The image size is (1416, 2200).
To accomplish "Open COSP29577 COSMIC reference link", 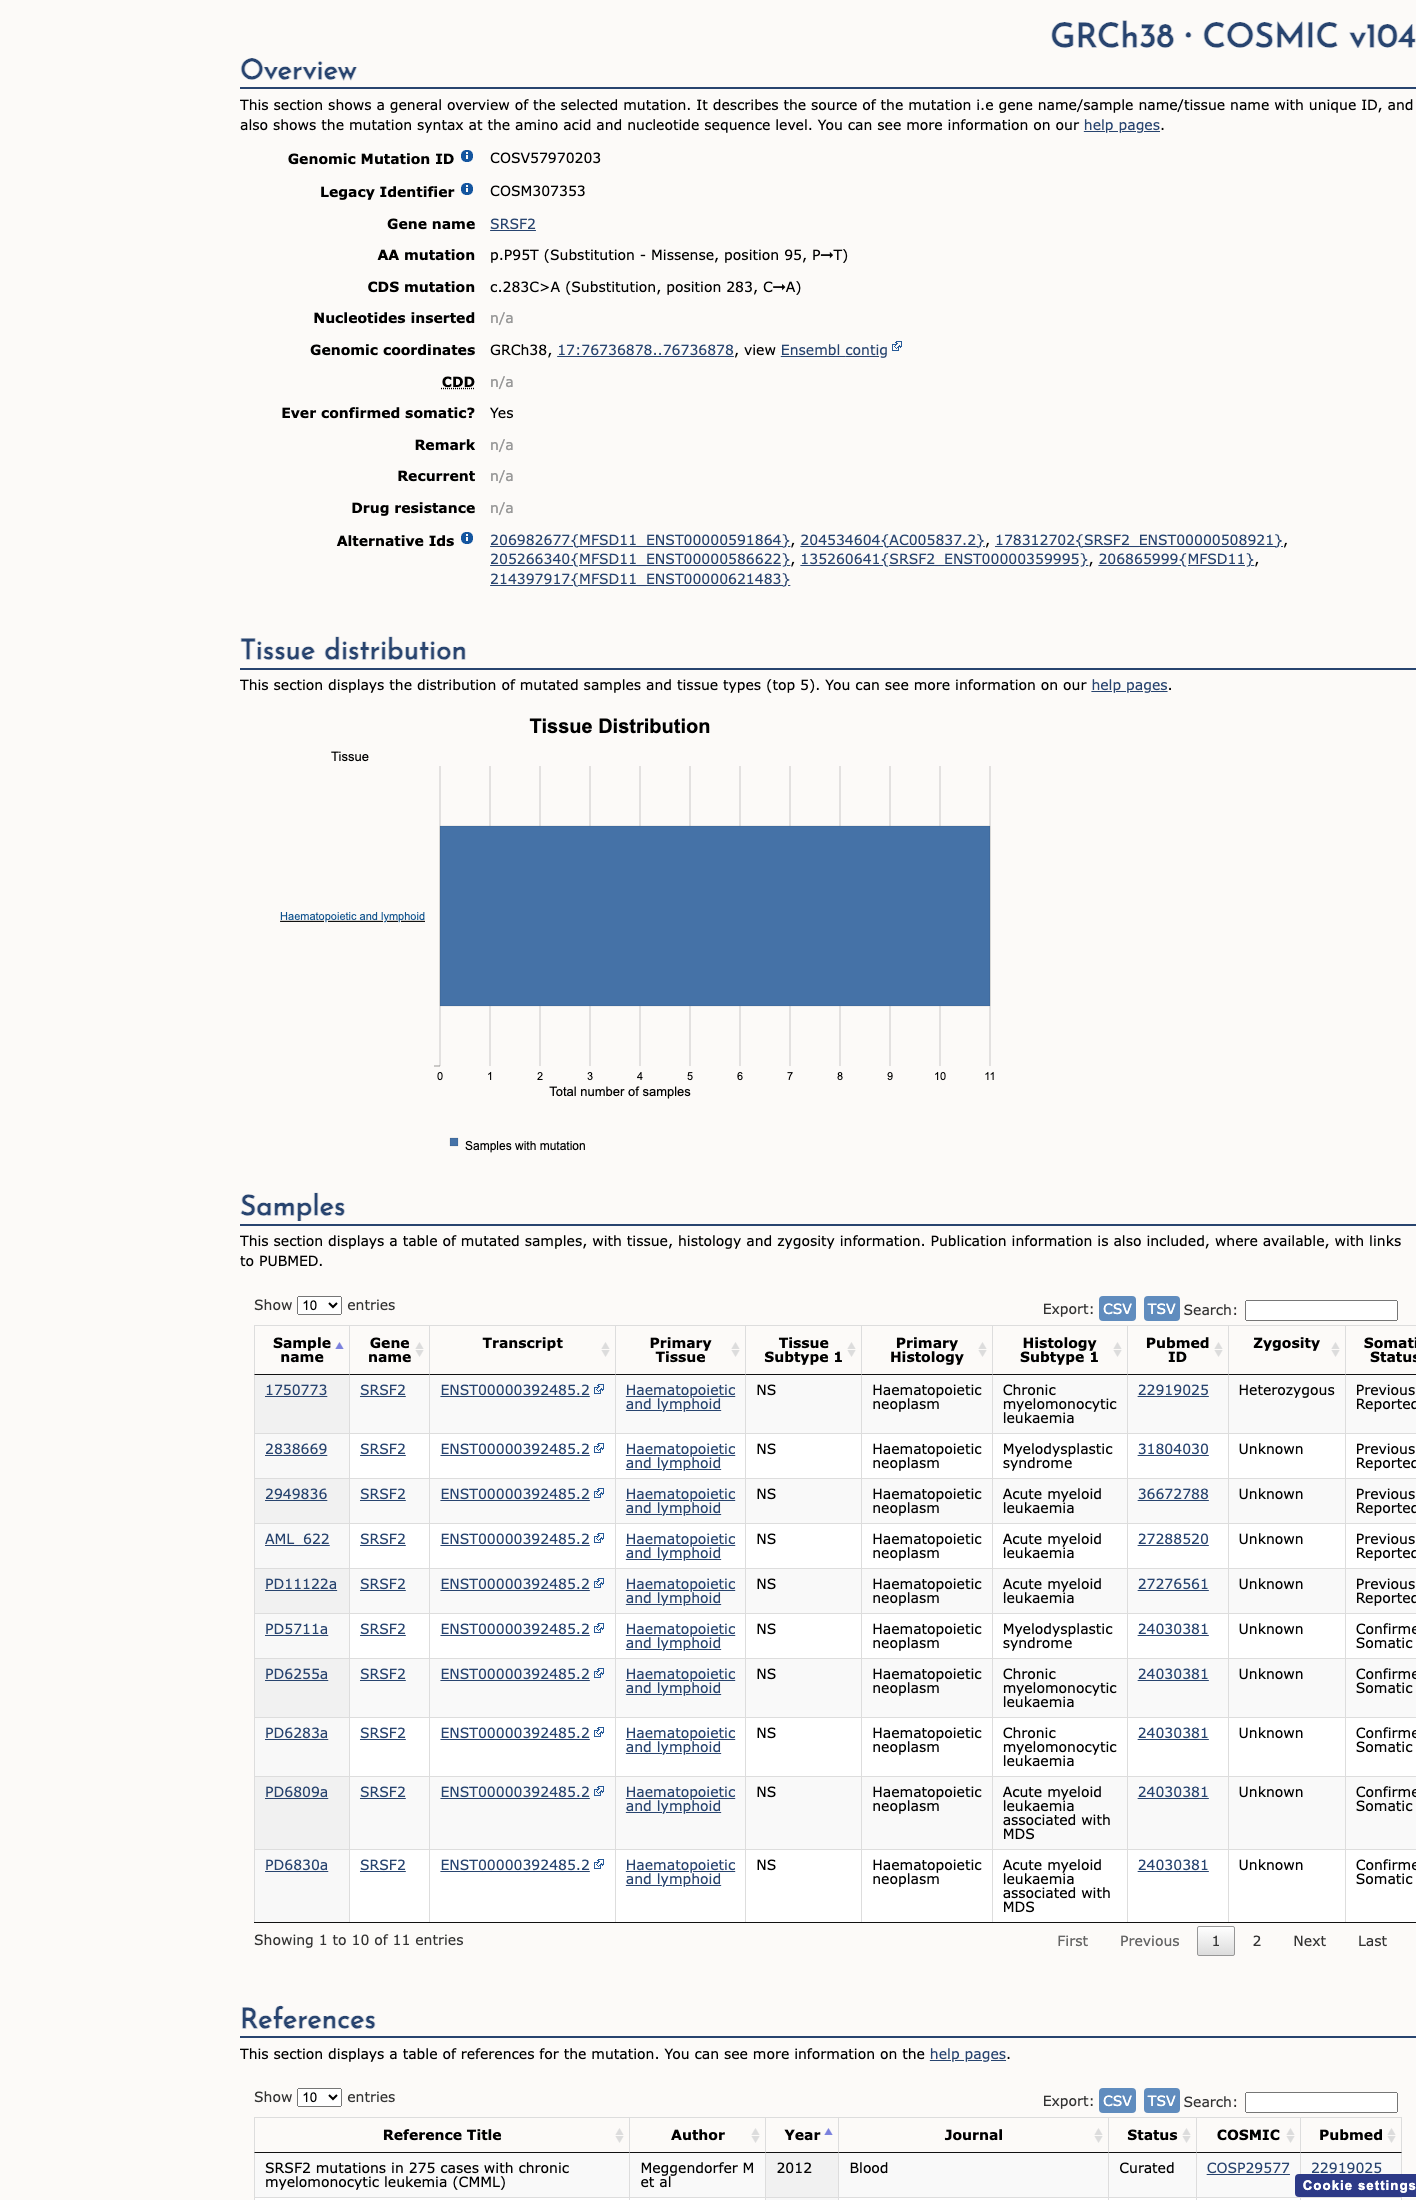I will 1248,2168.
